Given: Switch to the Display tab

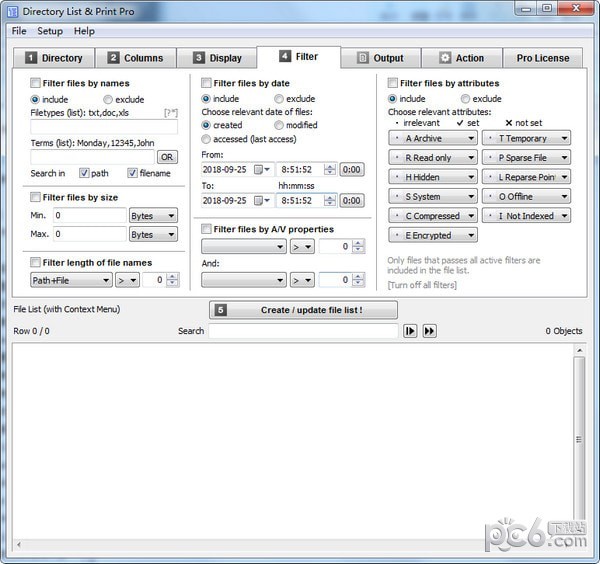Looking at the screenshot, I should click(x=217, y=58).
